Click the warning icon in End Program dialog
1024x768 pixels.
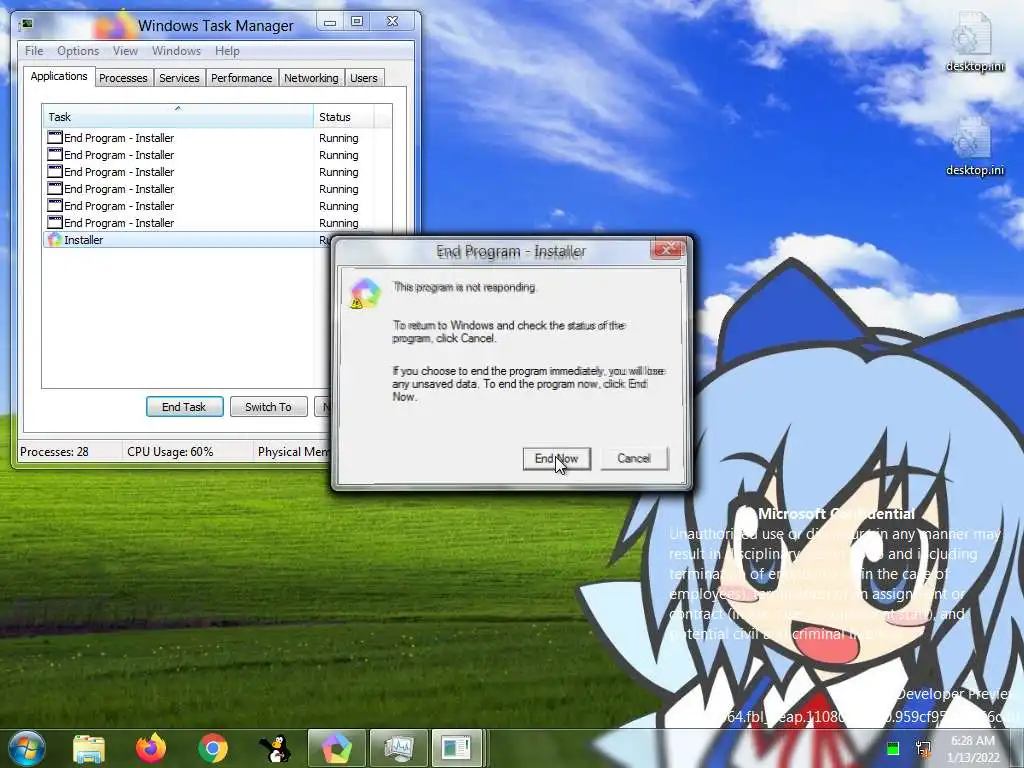pyautogui.click(x=365, y=293)
